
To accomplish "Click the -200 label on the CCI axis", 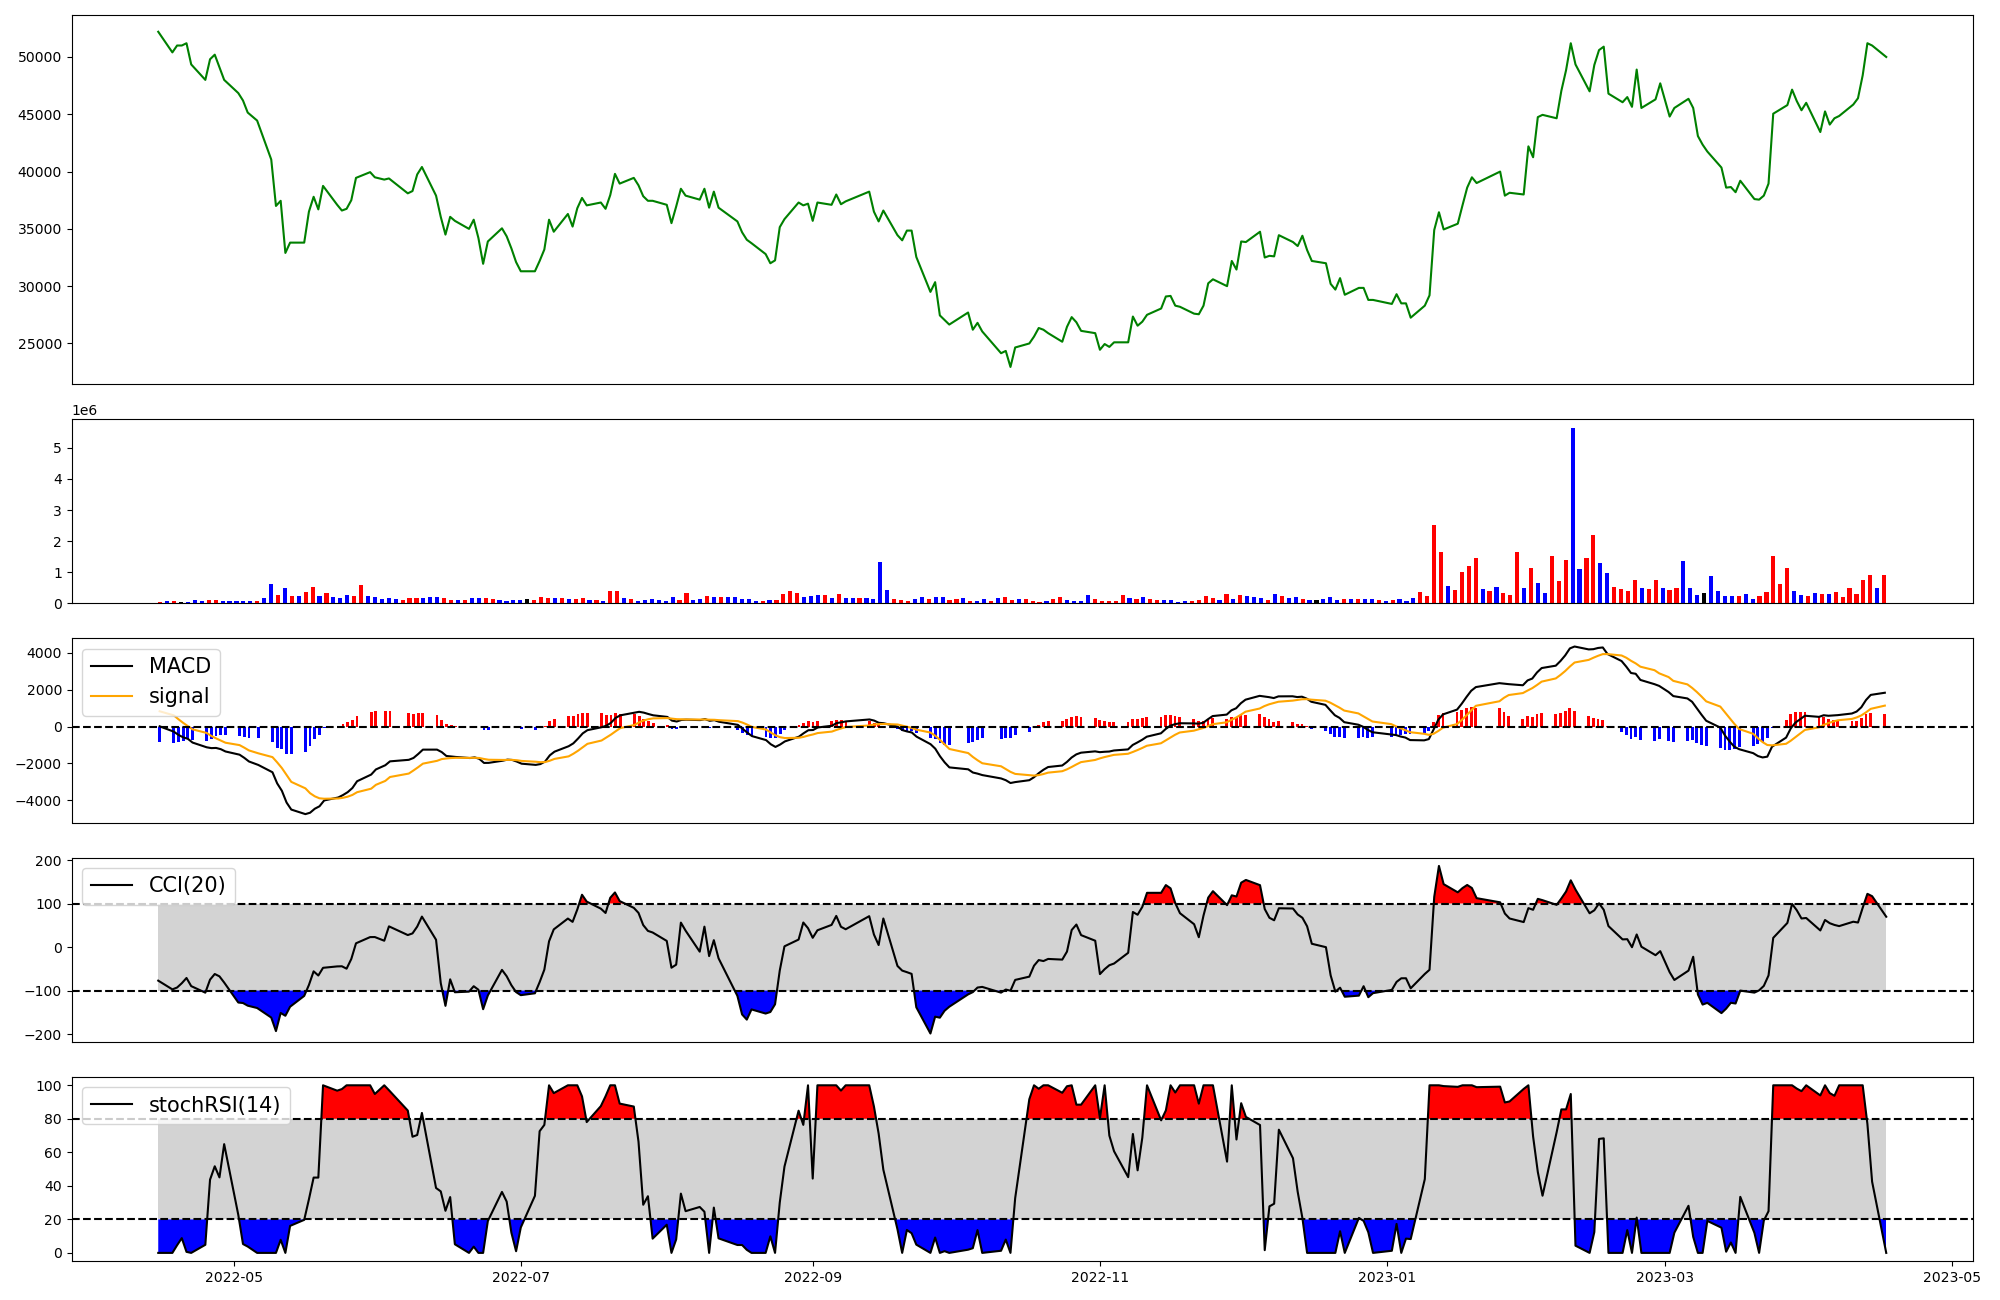I will [x=44, y=1035].
